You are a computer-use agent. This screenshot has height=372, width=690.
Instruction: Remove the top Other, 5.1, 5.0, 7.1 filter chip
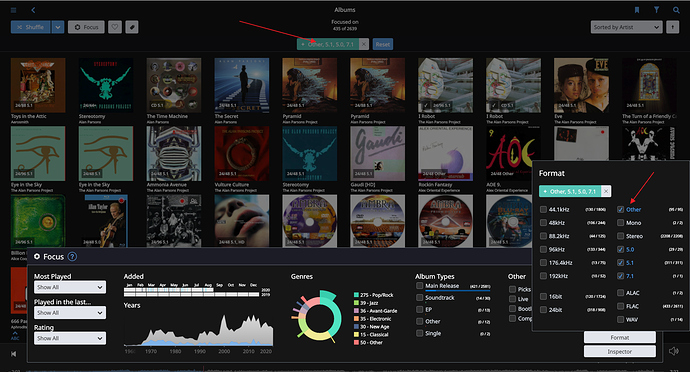click(363, 44)
